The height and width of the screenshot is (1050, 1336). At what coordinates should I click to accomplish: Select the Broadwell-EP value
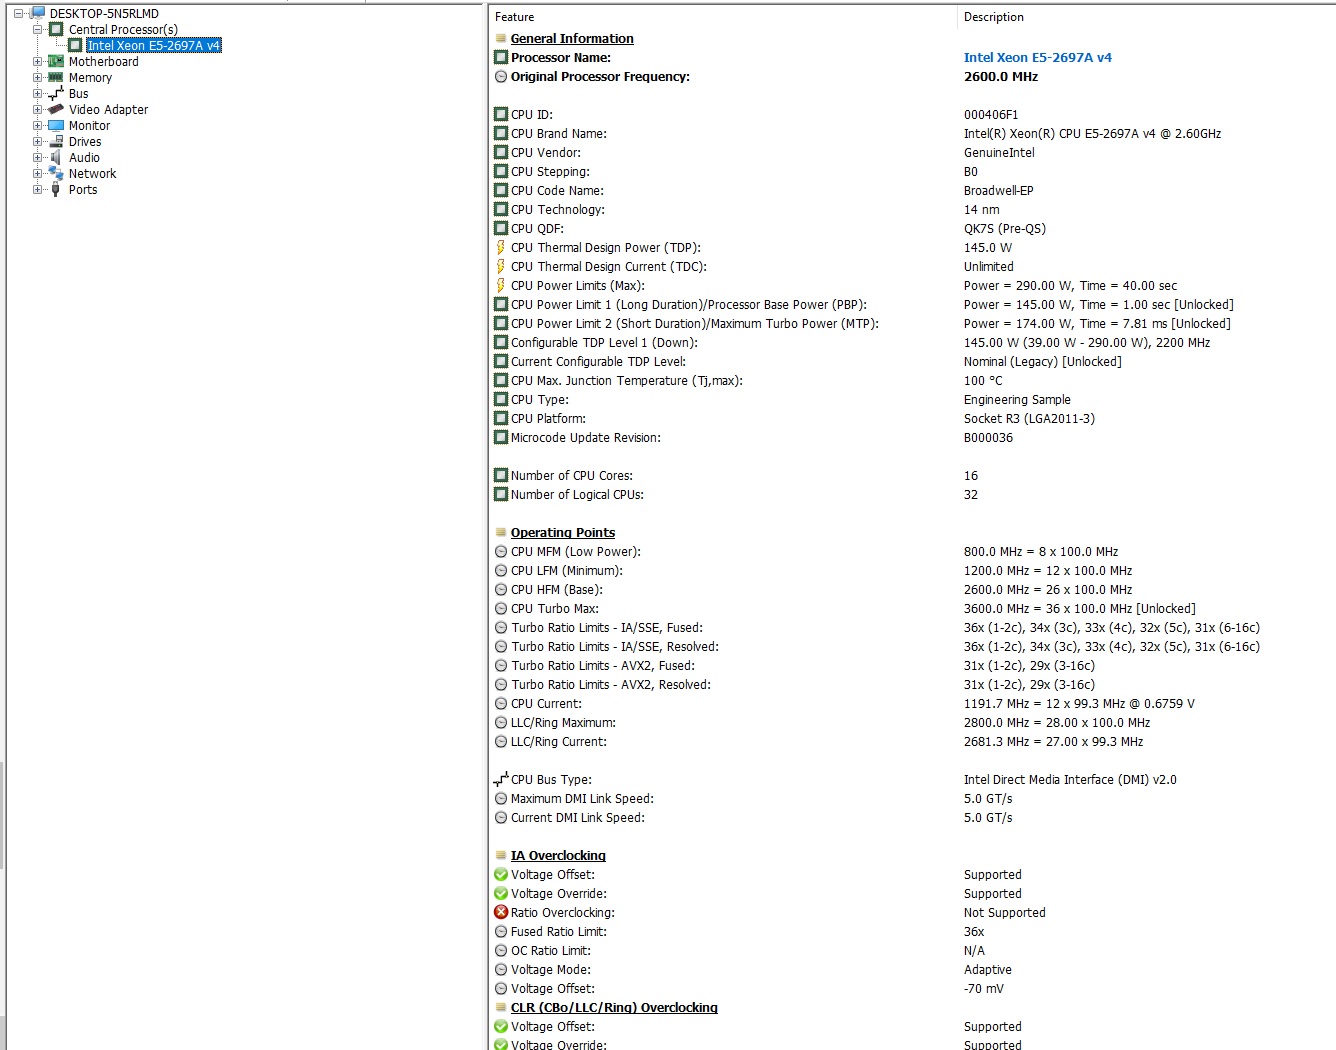pos(998,191)
